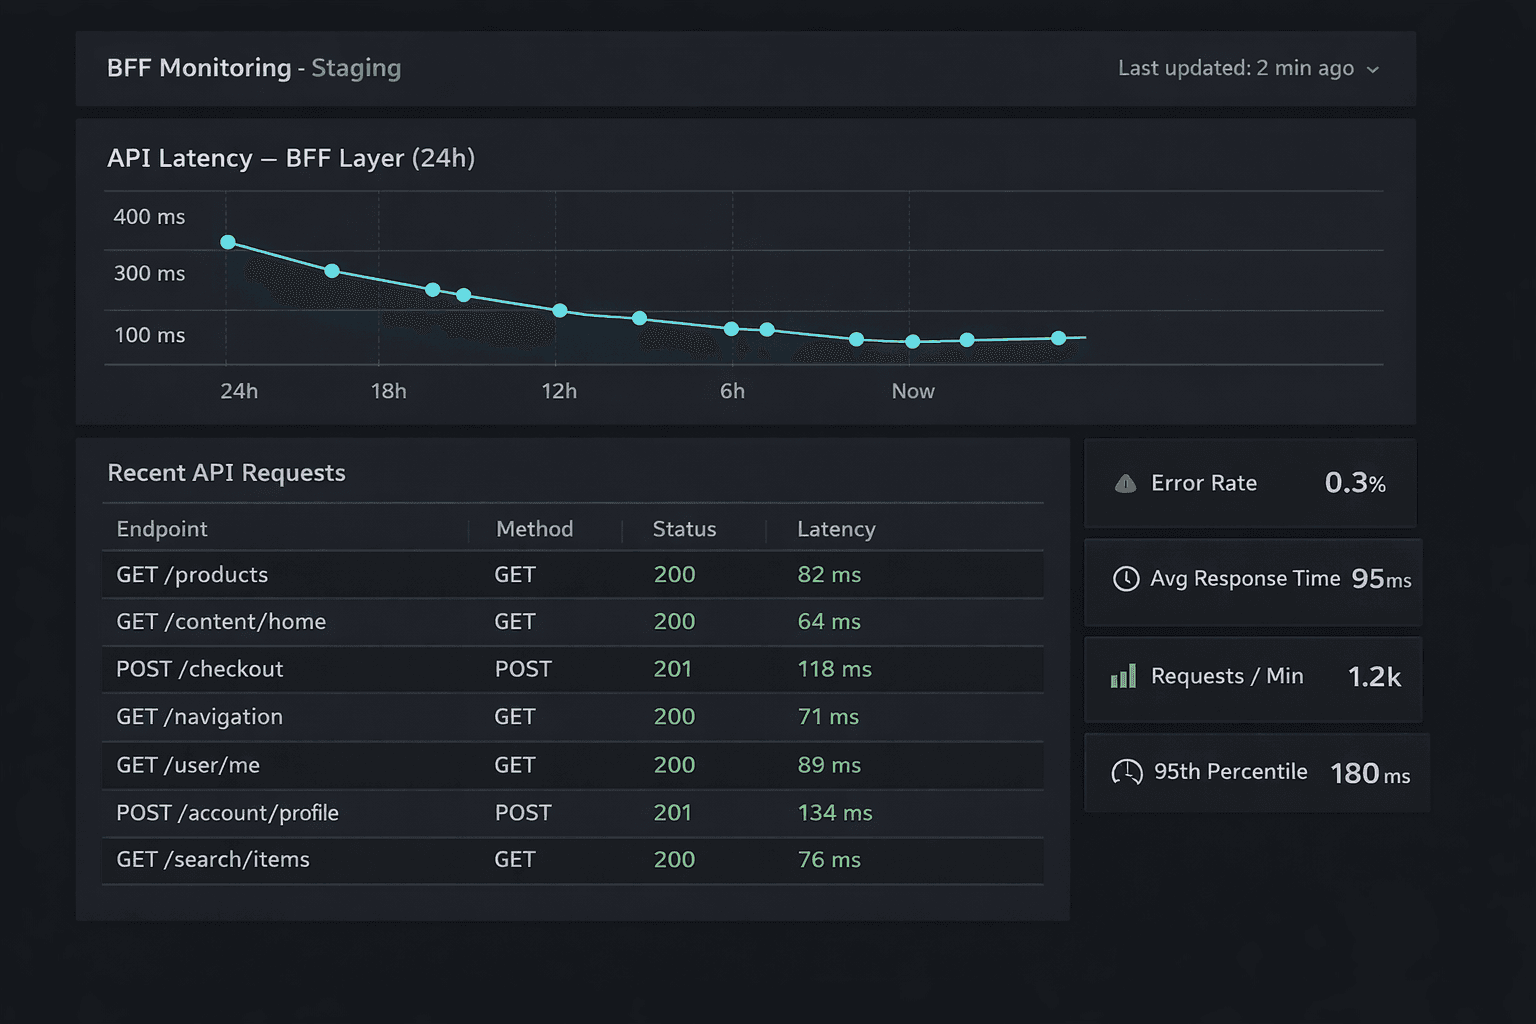This screenshot has width=1536, height=1024.
Task: Select the data point near the 12h mark
Action: tap(560, 311)
